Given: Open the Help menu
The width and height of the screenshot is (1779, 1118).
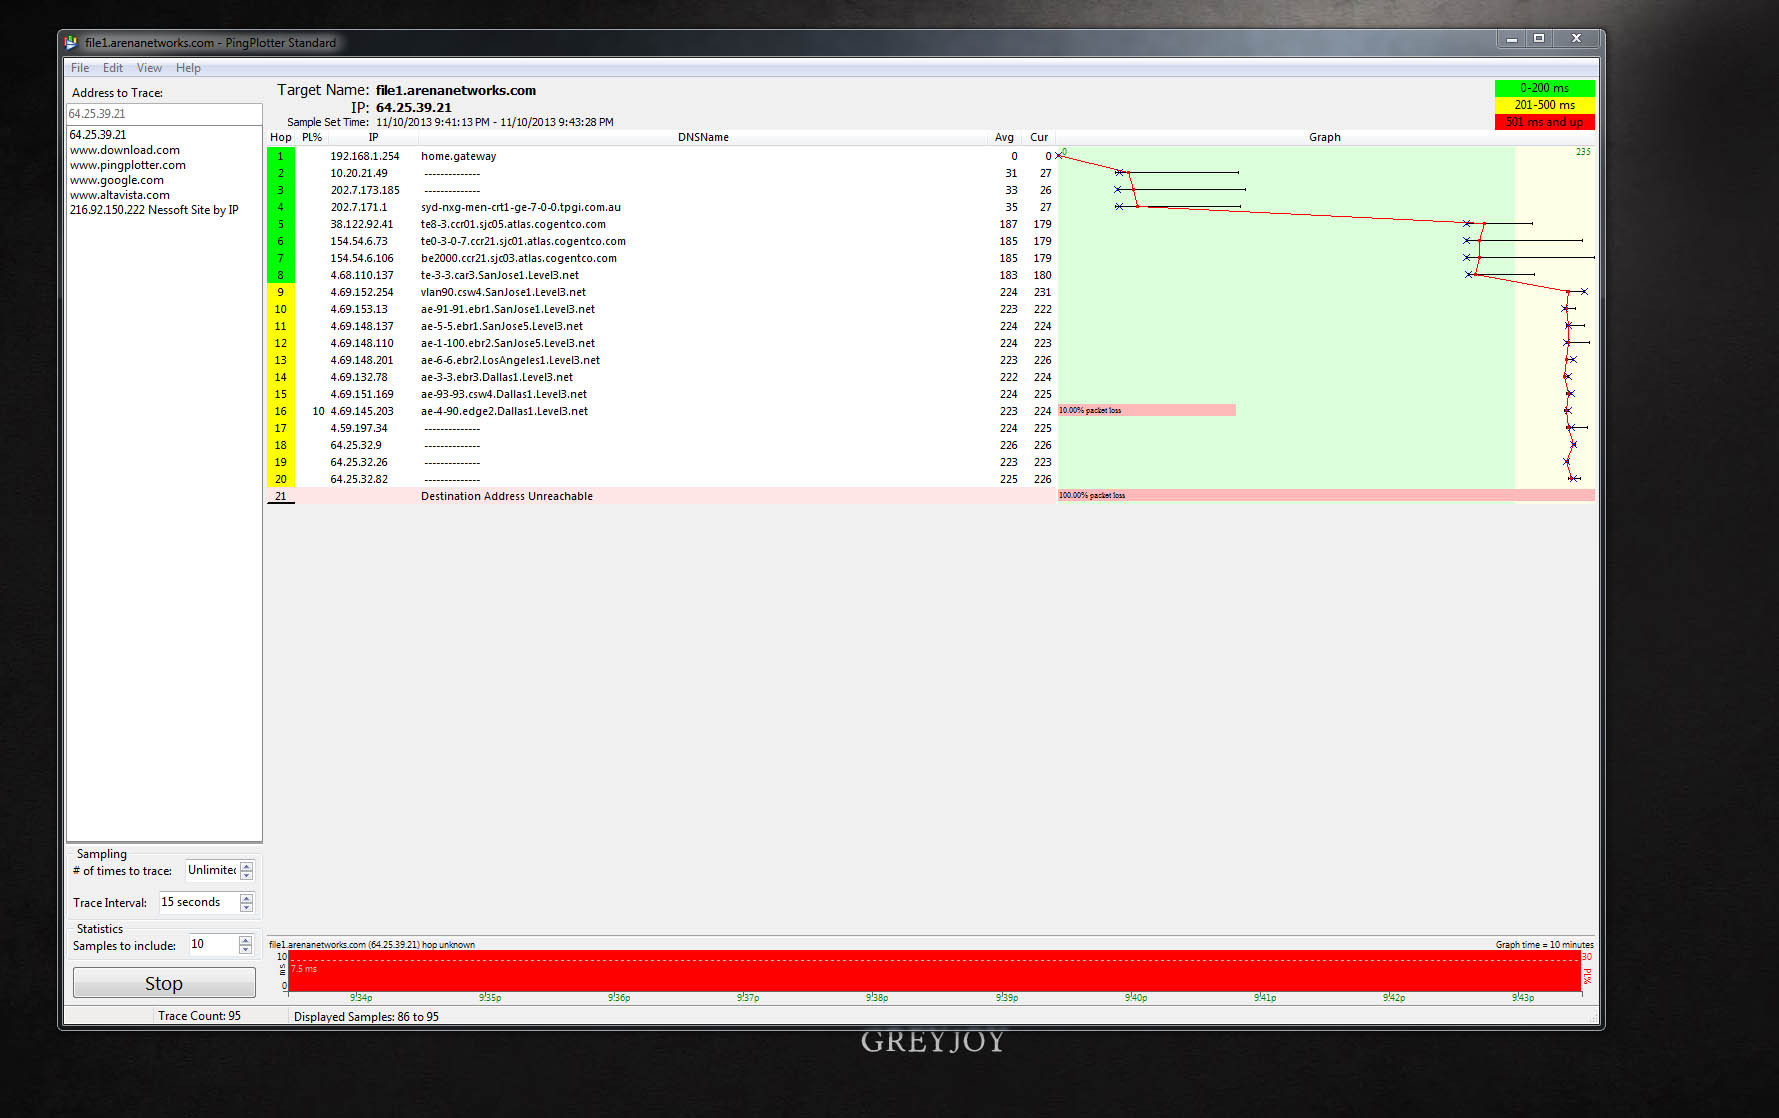Looking at the screenshot, I should tap(188, 68).
